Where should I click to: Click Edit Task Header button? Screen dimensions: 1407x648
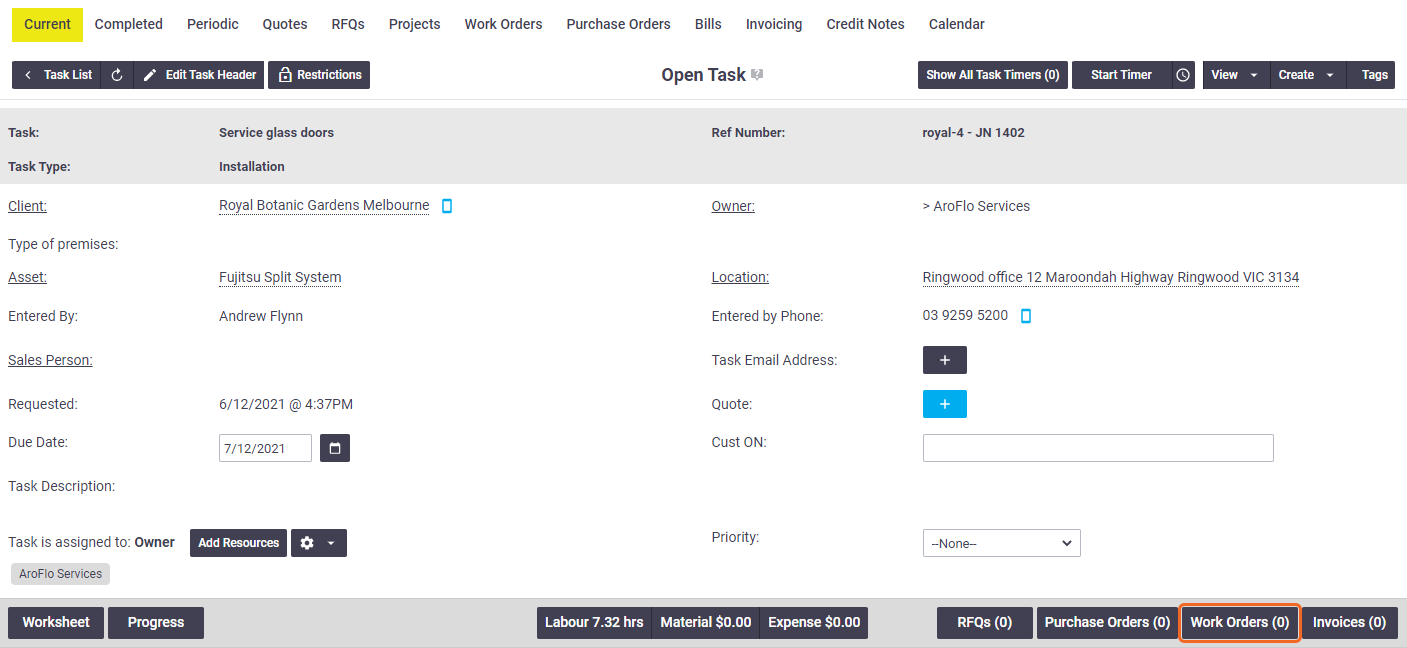pyautogui.click(x=199, y=75)
